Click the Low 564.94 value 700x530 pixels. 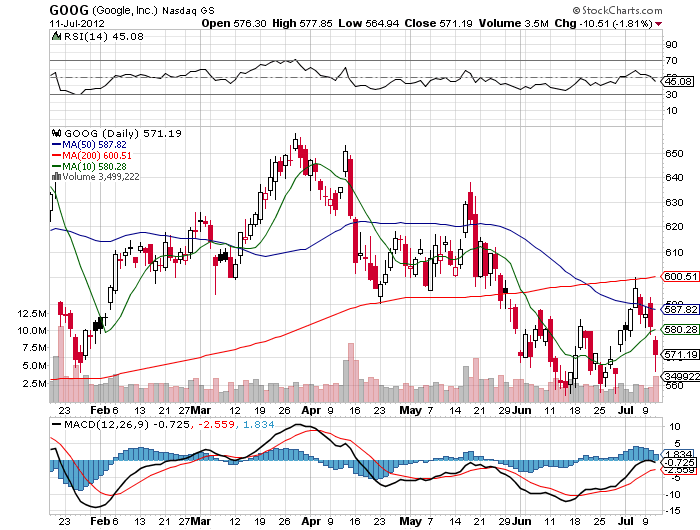(368, 23)
